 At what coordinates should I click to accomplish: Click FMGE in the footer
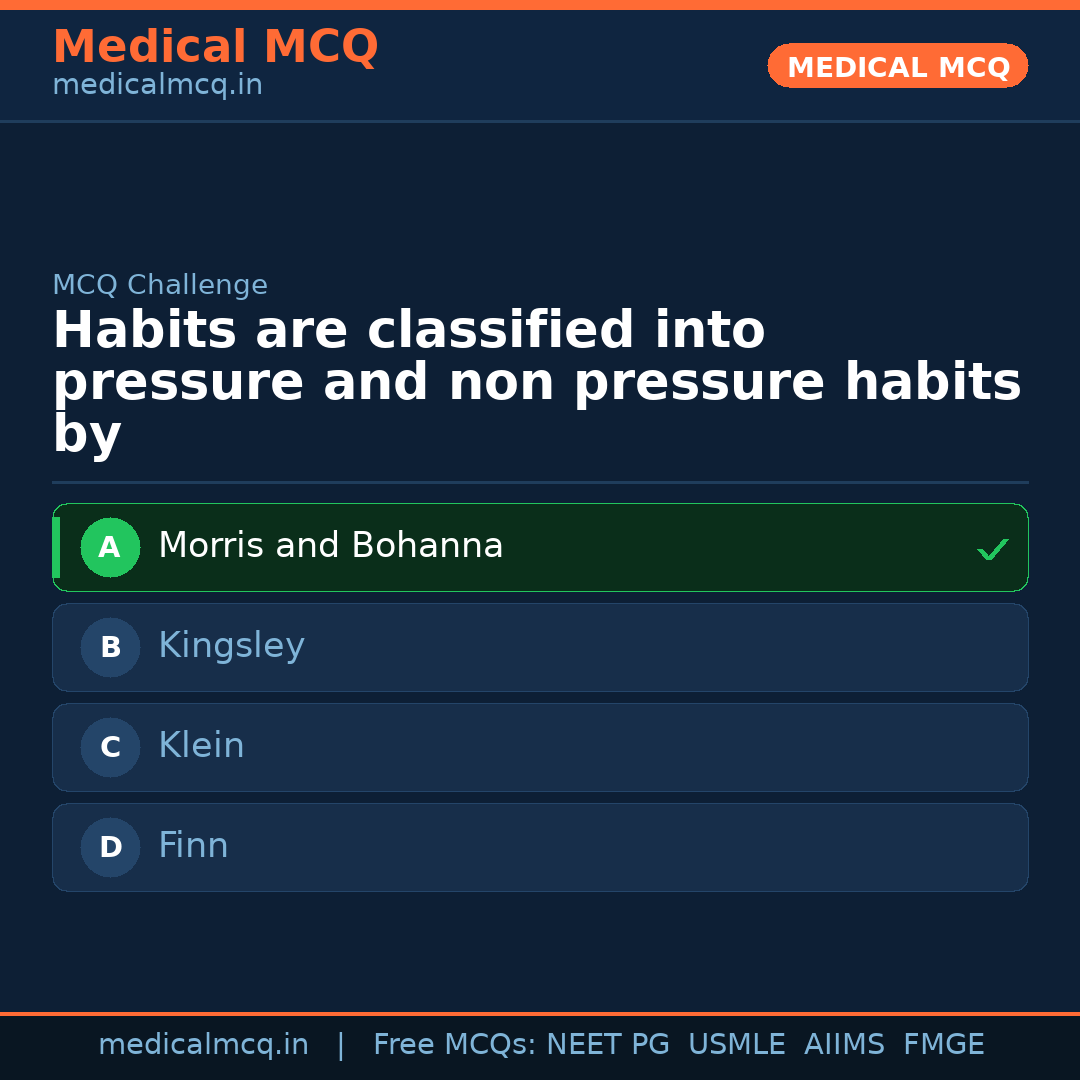(x=943, y=1045)
